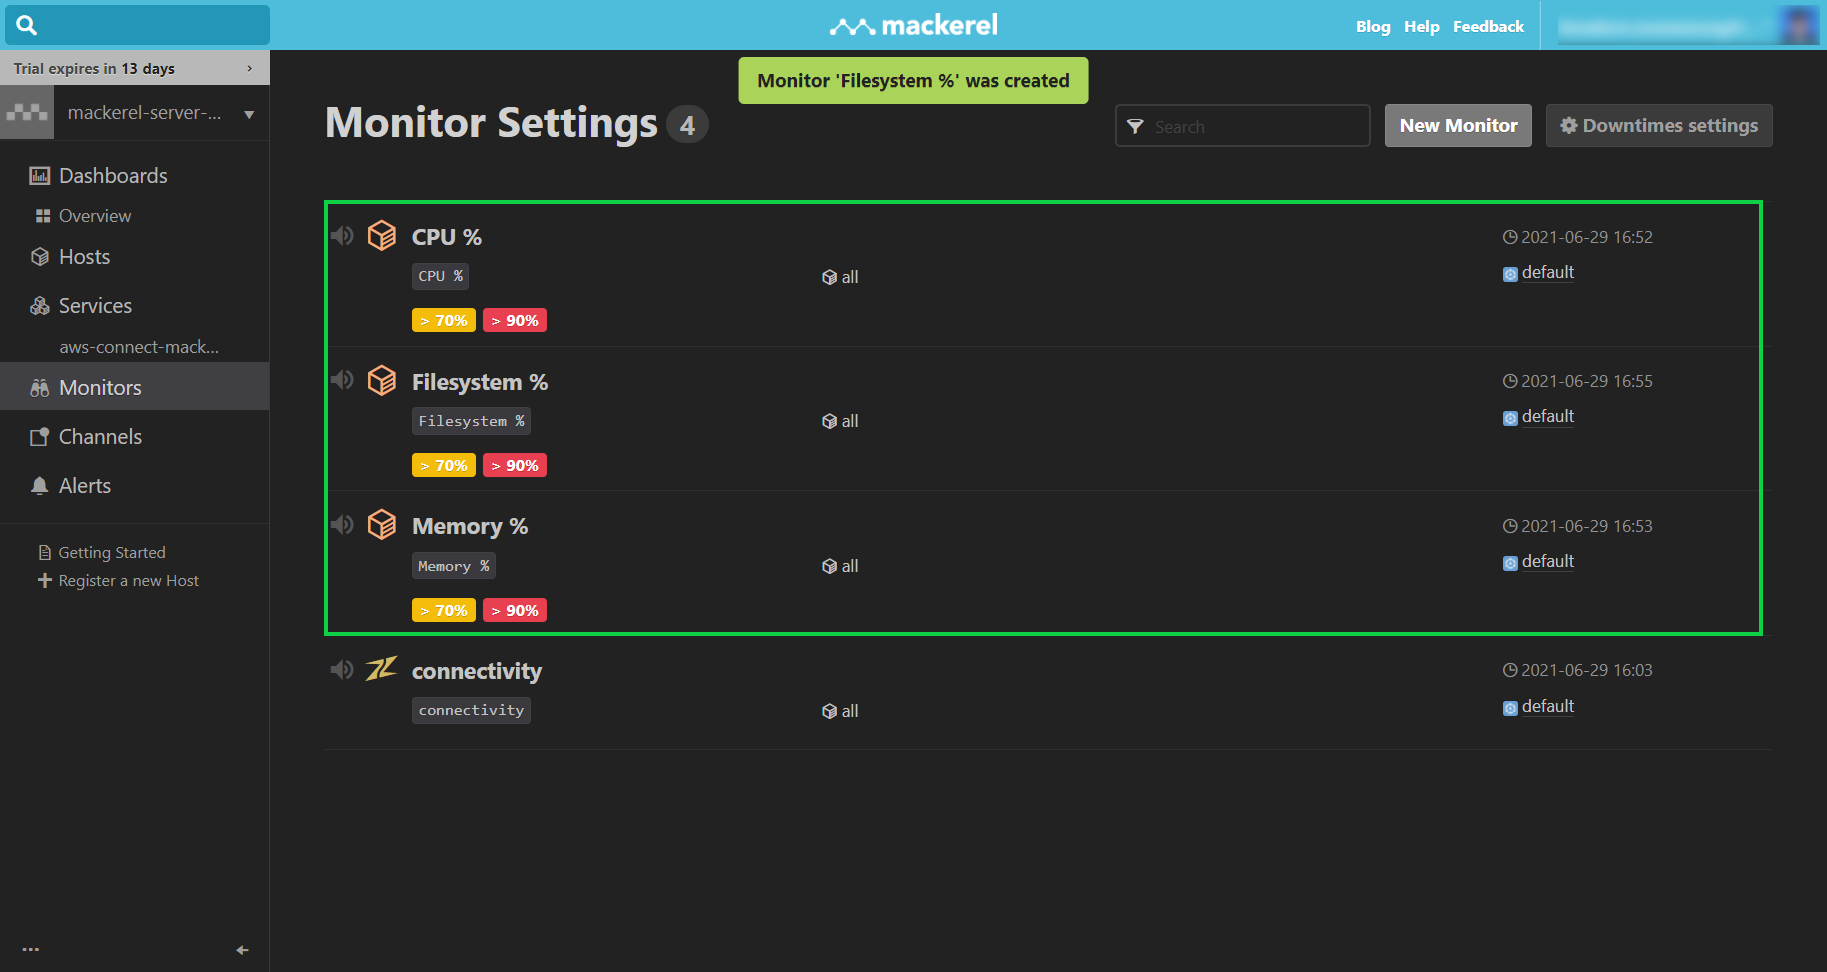Expand the Trial expires banner chevron
This screenshot has width=1827, height=972.
click(249, 68)
